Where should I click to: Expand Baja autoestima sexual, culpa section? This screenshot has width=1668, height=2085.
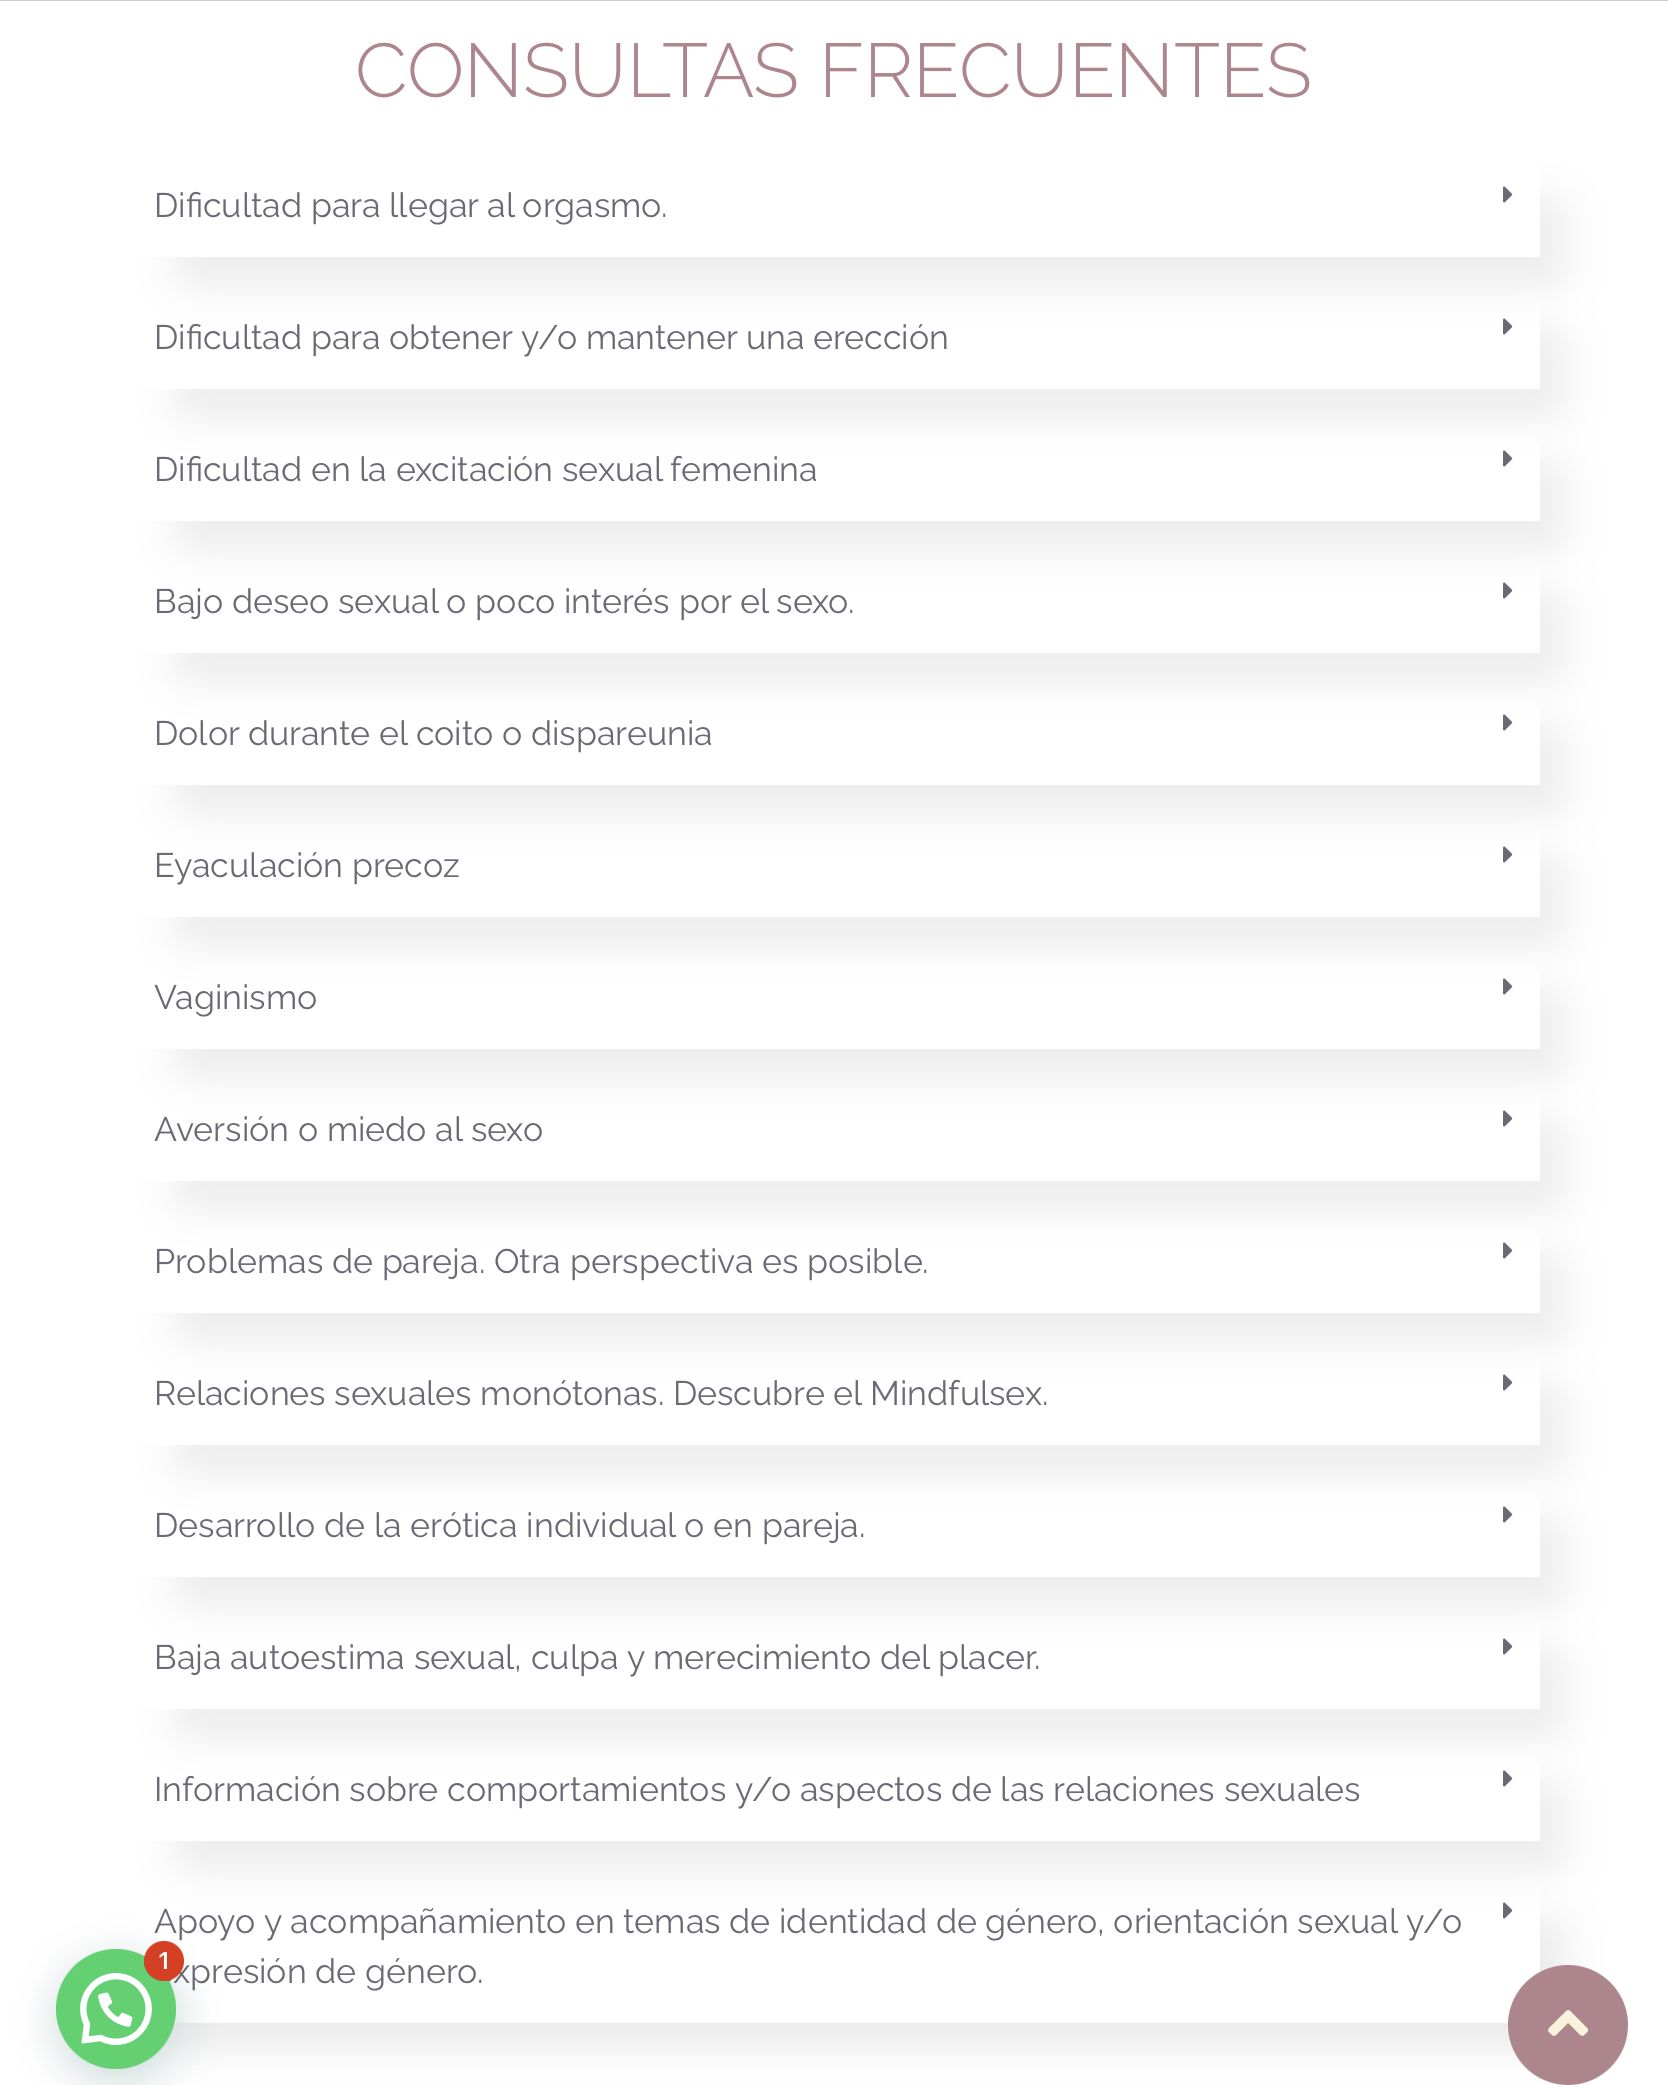(x=596, y=1658)
